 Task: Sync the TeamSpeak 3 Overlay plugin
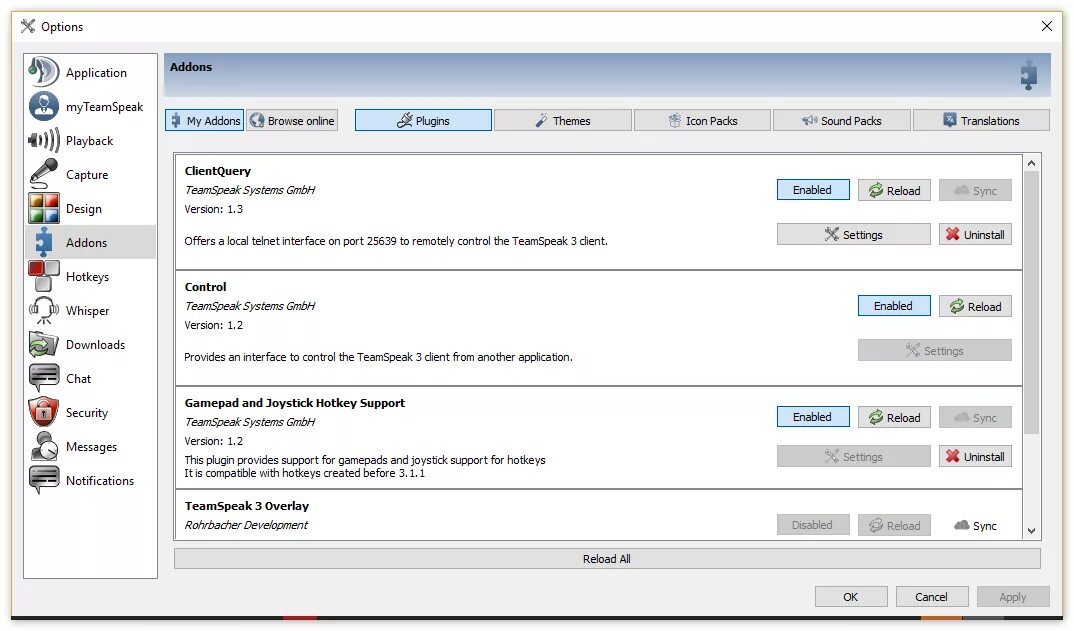coord(975,525)
